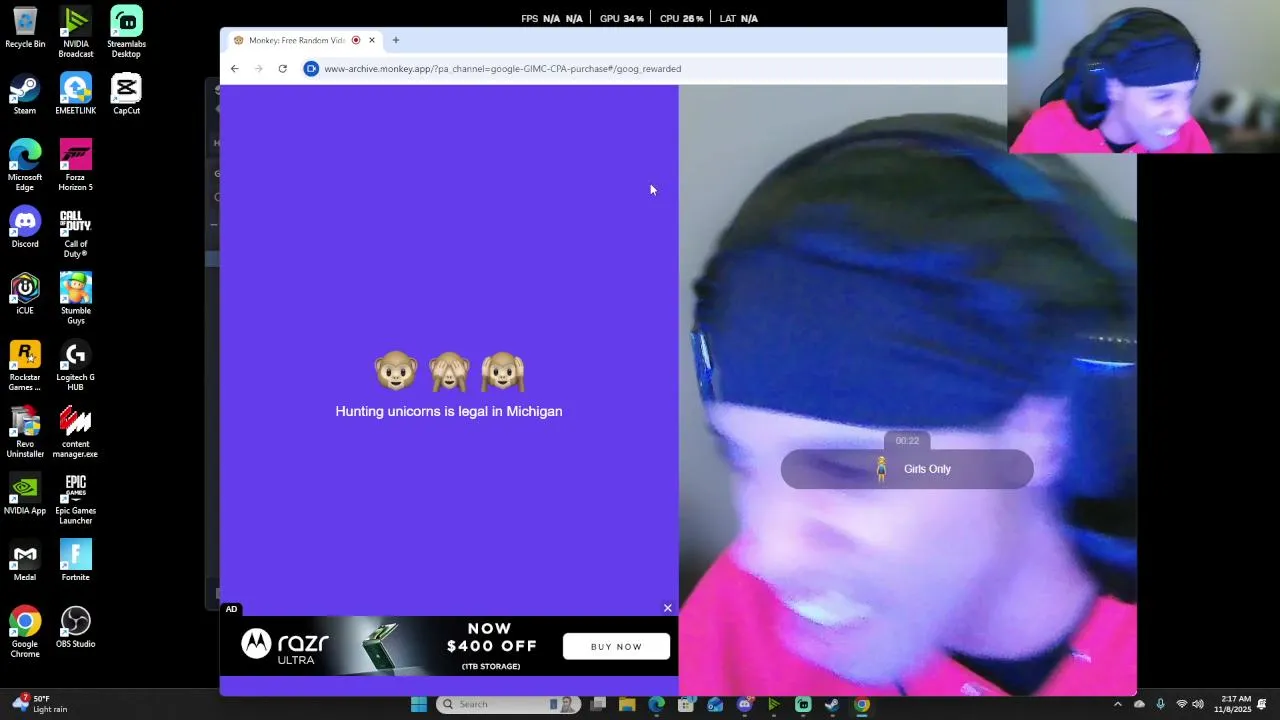Open NVIDIA Broadcast desktop shortcut
This screenshot has height=720, width=1280.
click(x=76, y=31)
